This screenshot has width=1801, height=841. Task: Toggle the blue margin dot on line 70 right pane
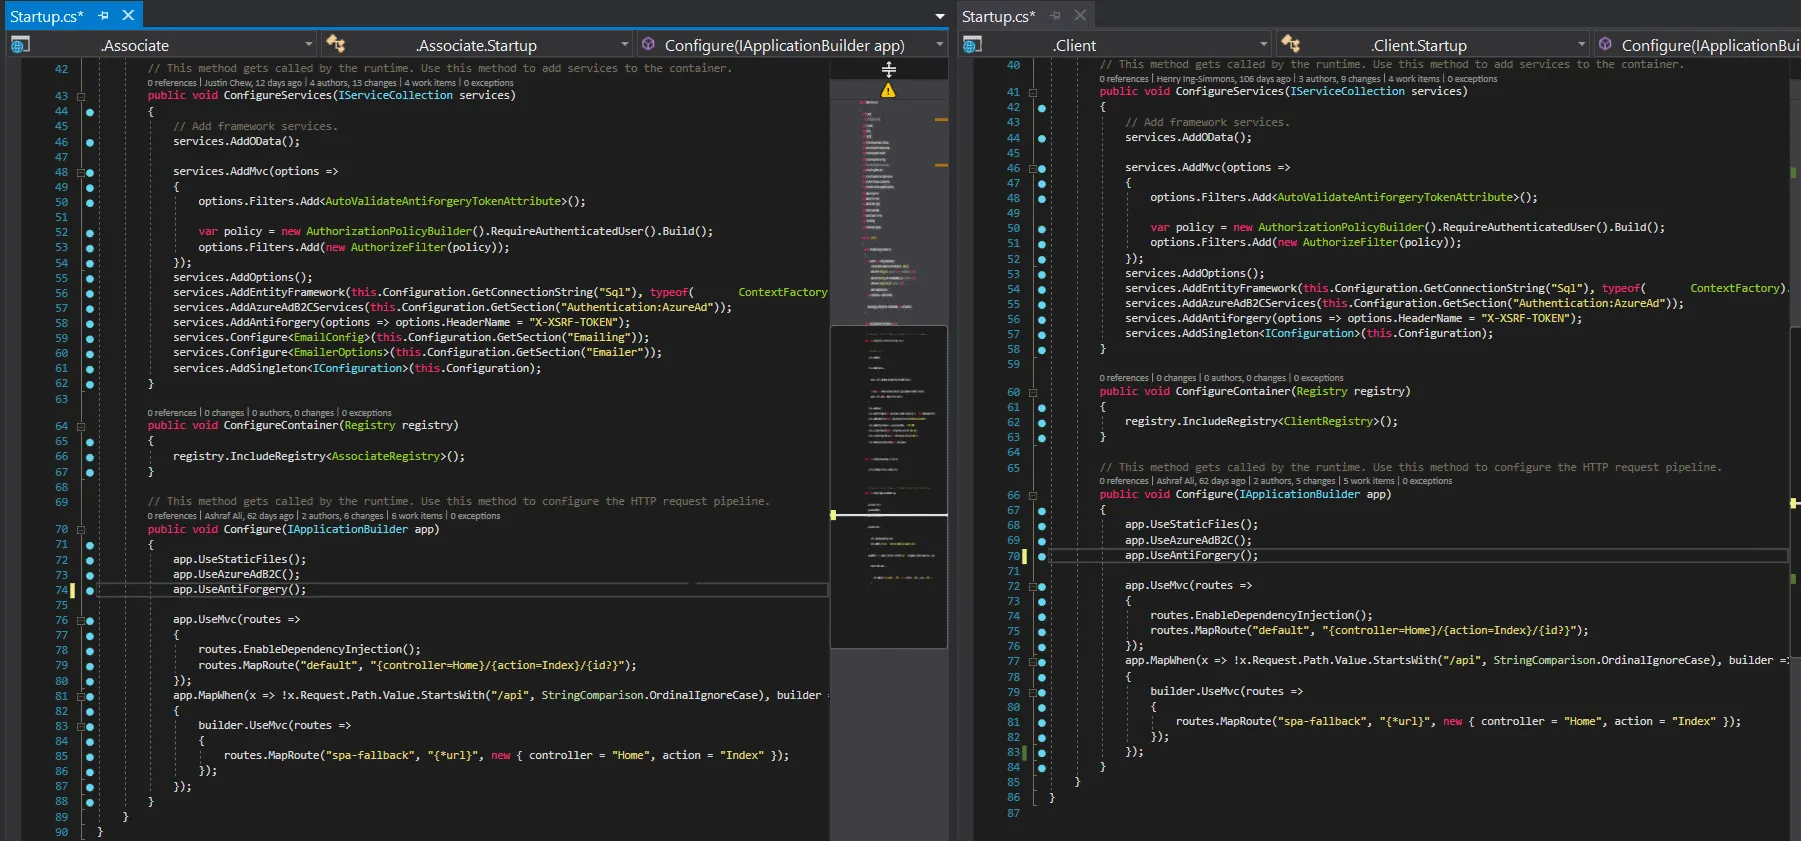pyautogui.click(x=1042, y=556)
